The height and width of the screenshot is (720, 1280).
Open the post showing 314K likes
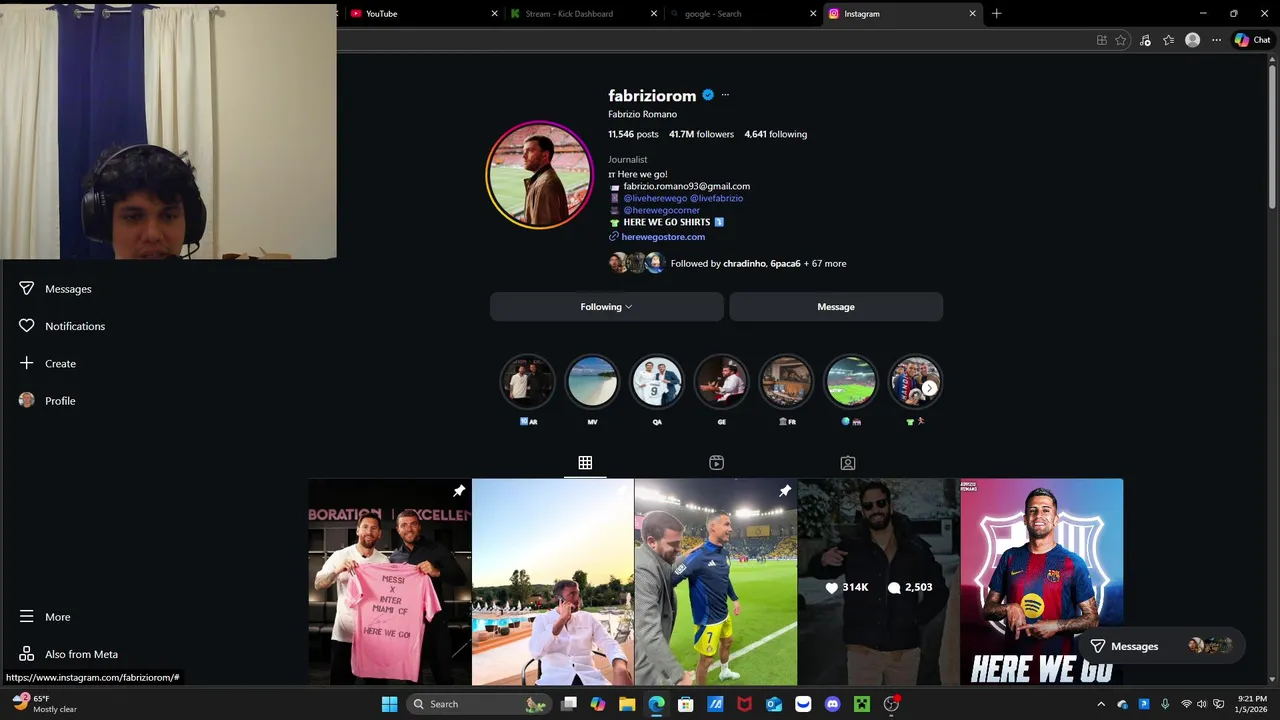pos(879,582)
